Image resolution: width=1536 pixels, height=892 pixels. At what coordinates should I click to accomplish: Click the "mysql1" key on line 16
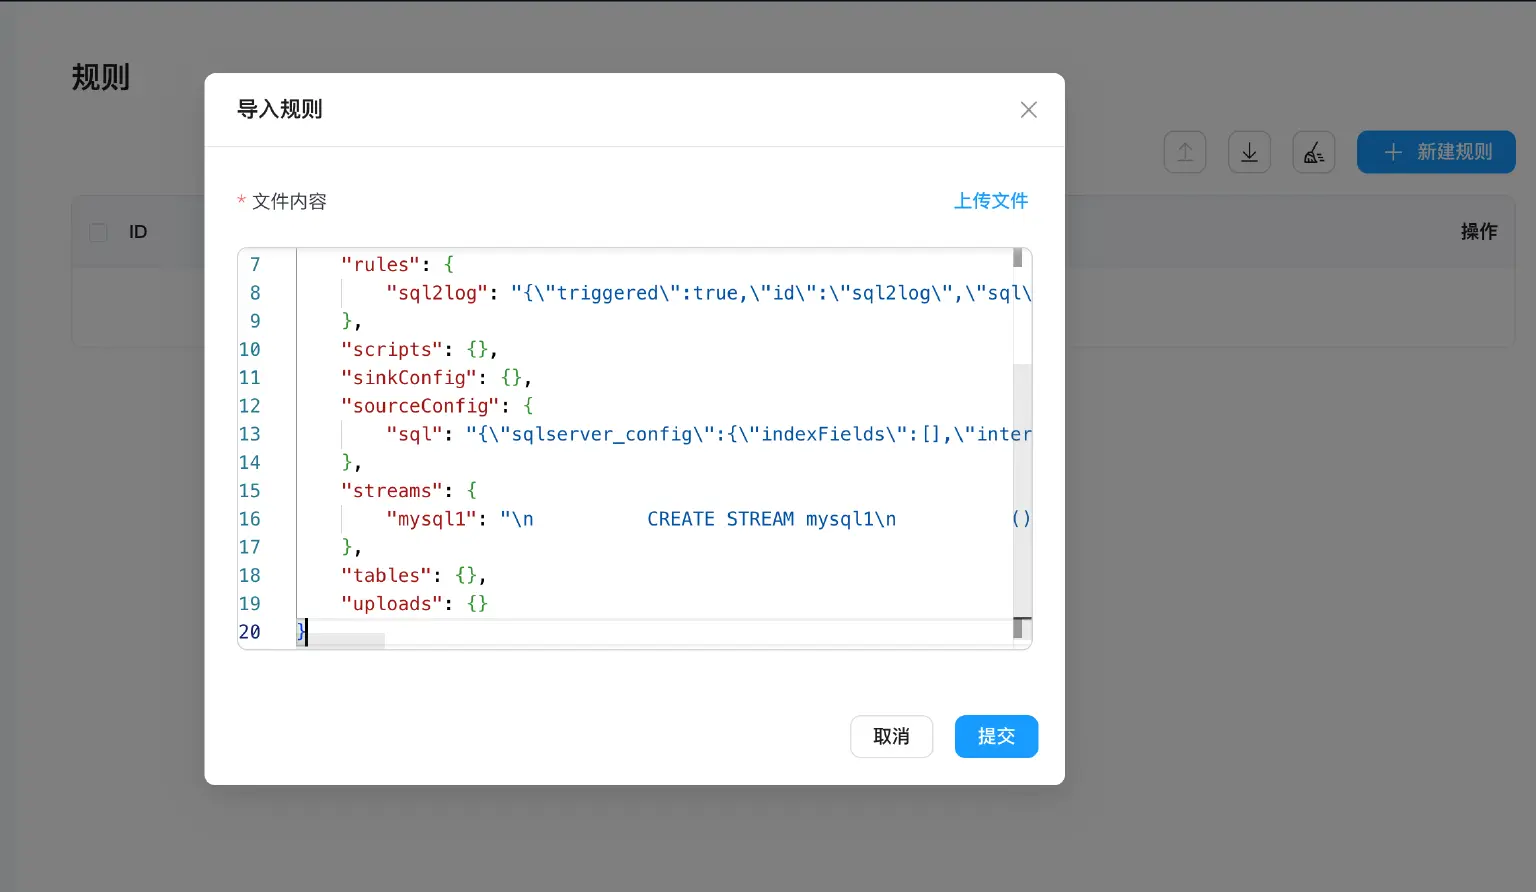[x=431, y=519]
